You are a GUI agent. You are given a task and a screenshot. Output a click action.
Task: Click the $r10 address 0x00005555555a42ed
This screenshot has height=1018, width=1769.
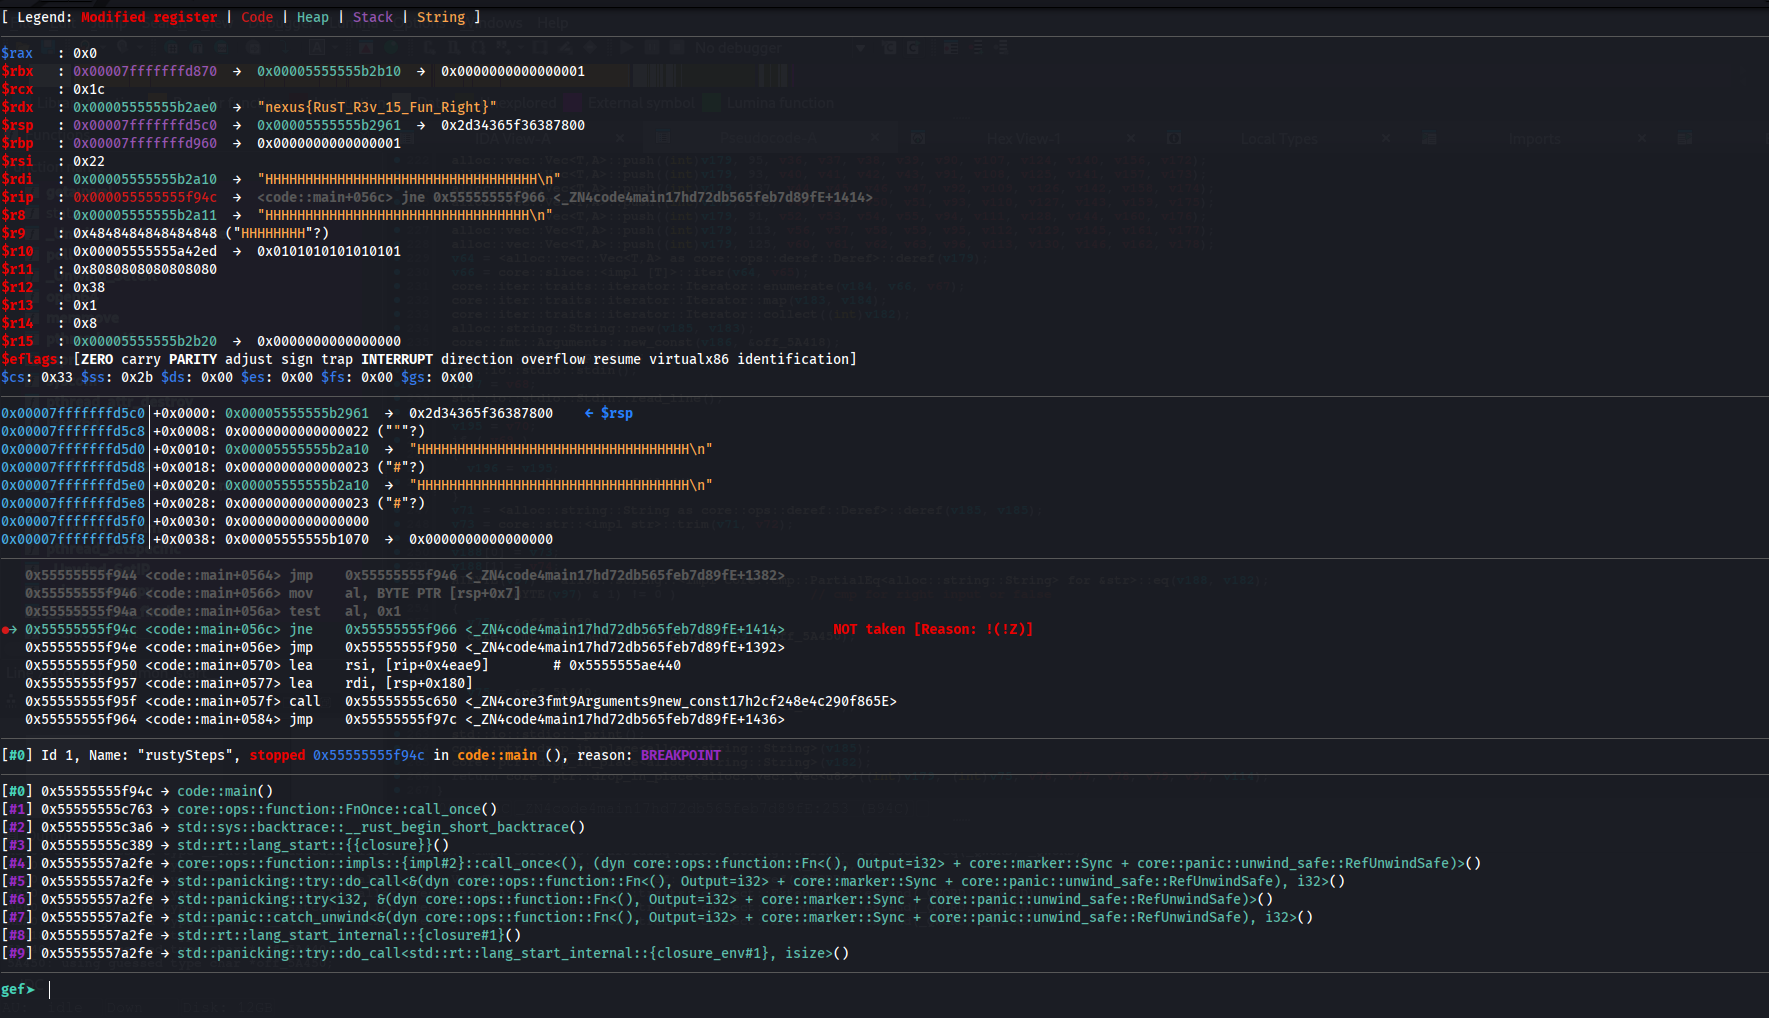[145, 251]
